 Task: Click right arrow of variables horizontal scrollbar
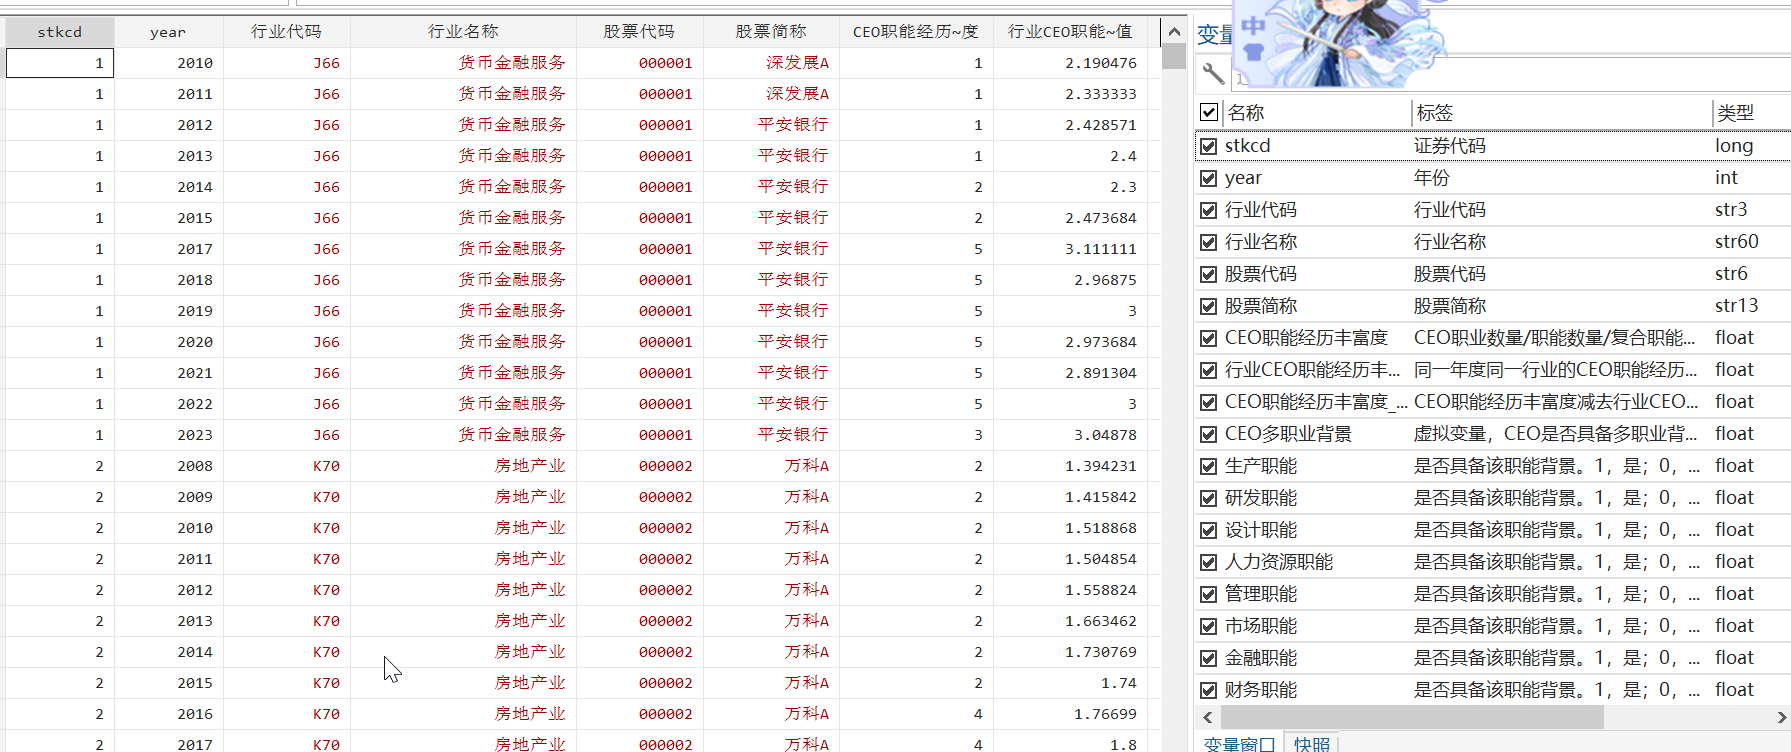coord(1781,717)
